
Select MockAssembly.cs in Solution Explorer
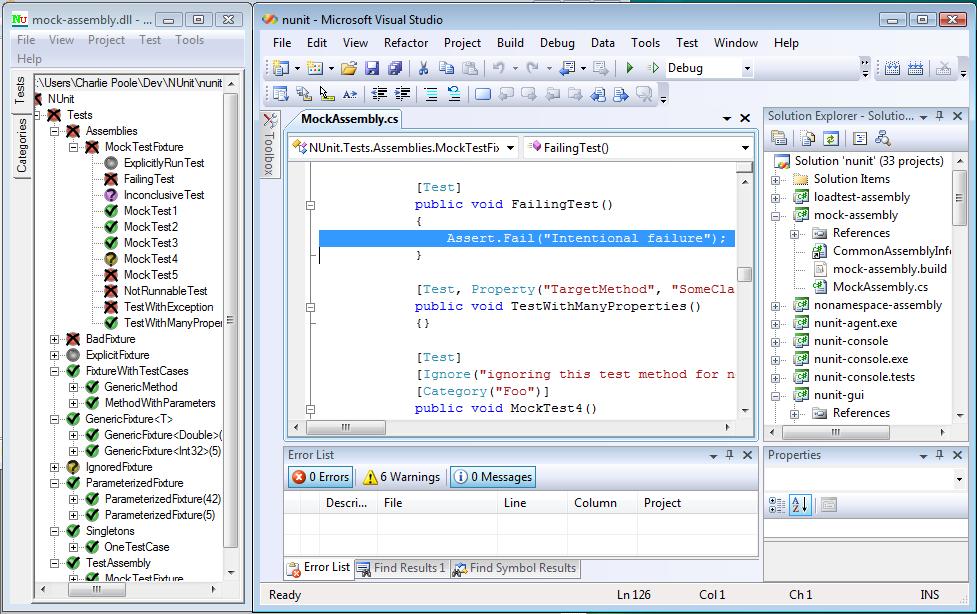[880, 287]
